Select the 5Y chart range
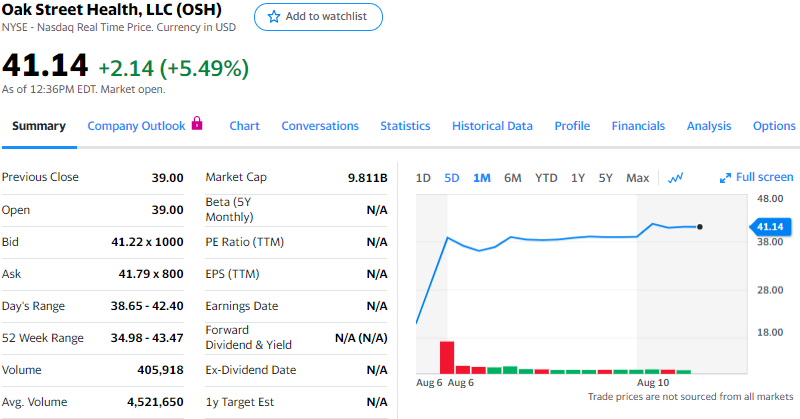Viewport: 800px width, 419px height. (605, 178)
